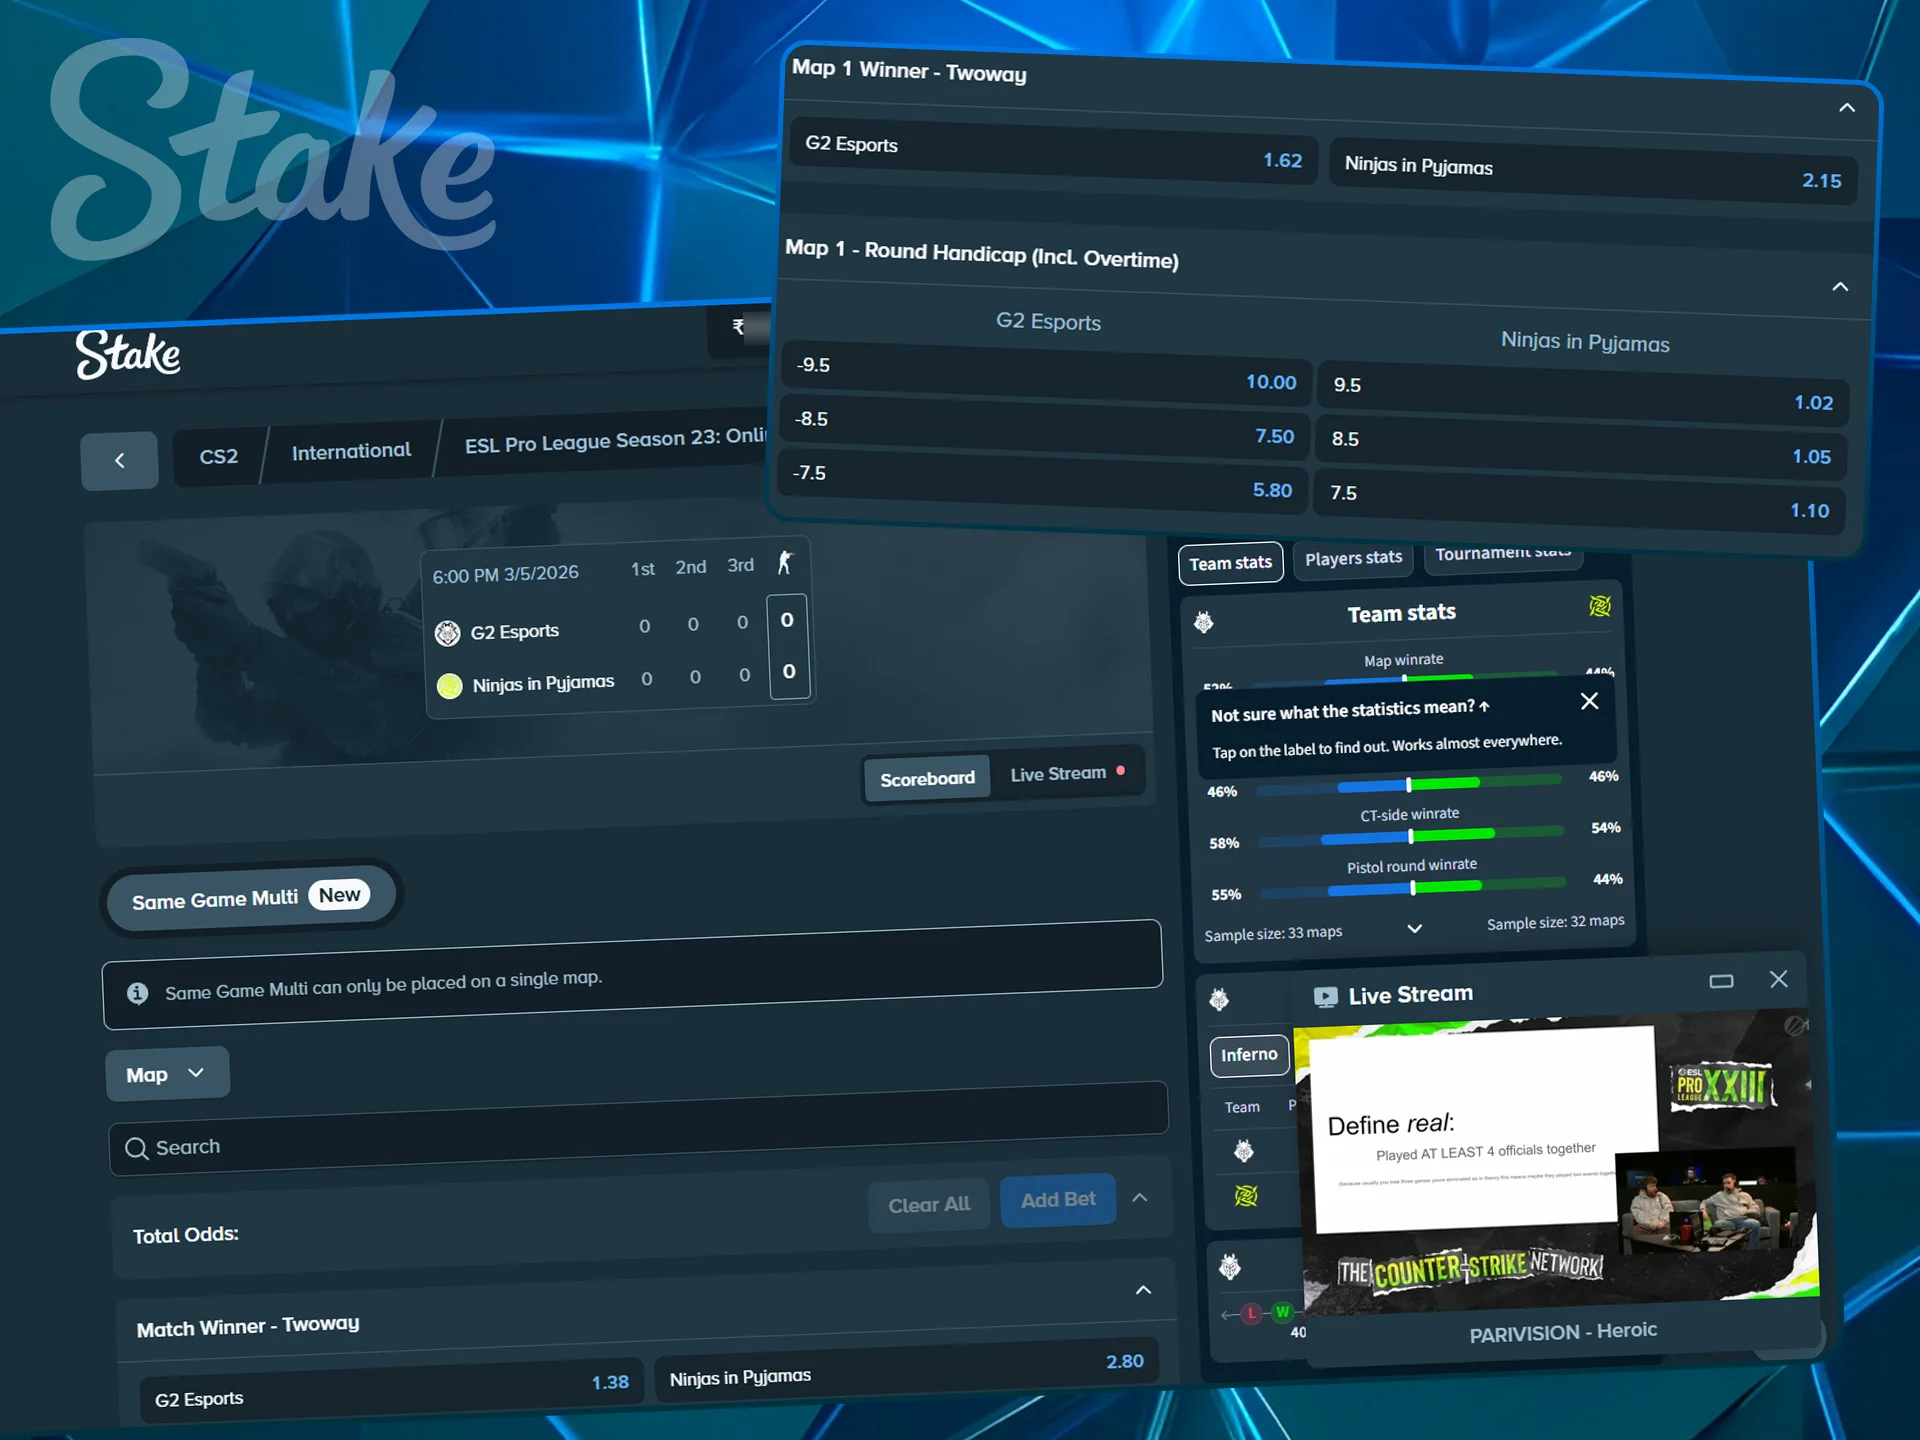
Task: Open the Team stats tab
Action: [1230, 563]
